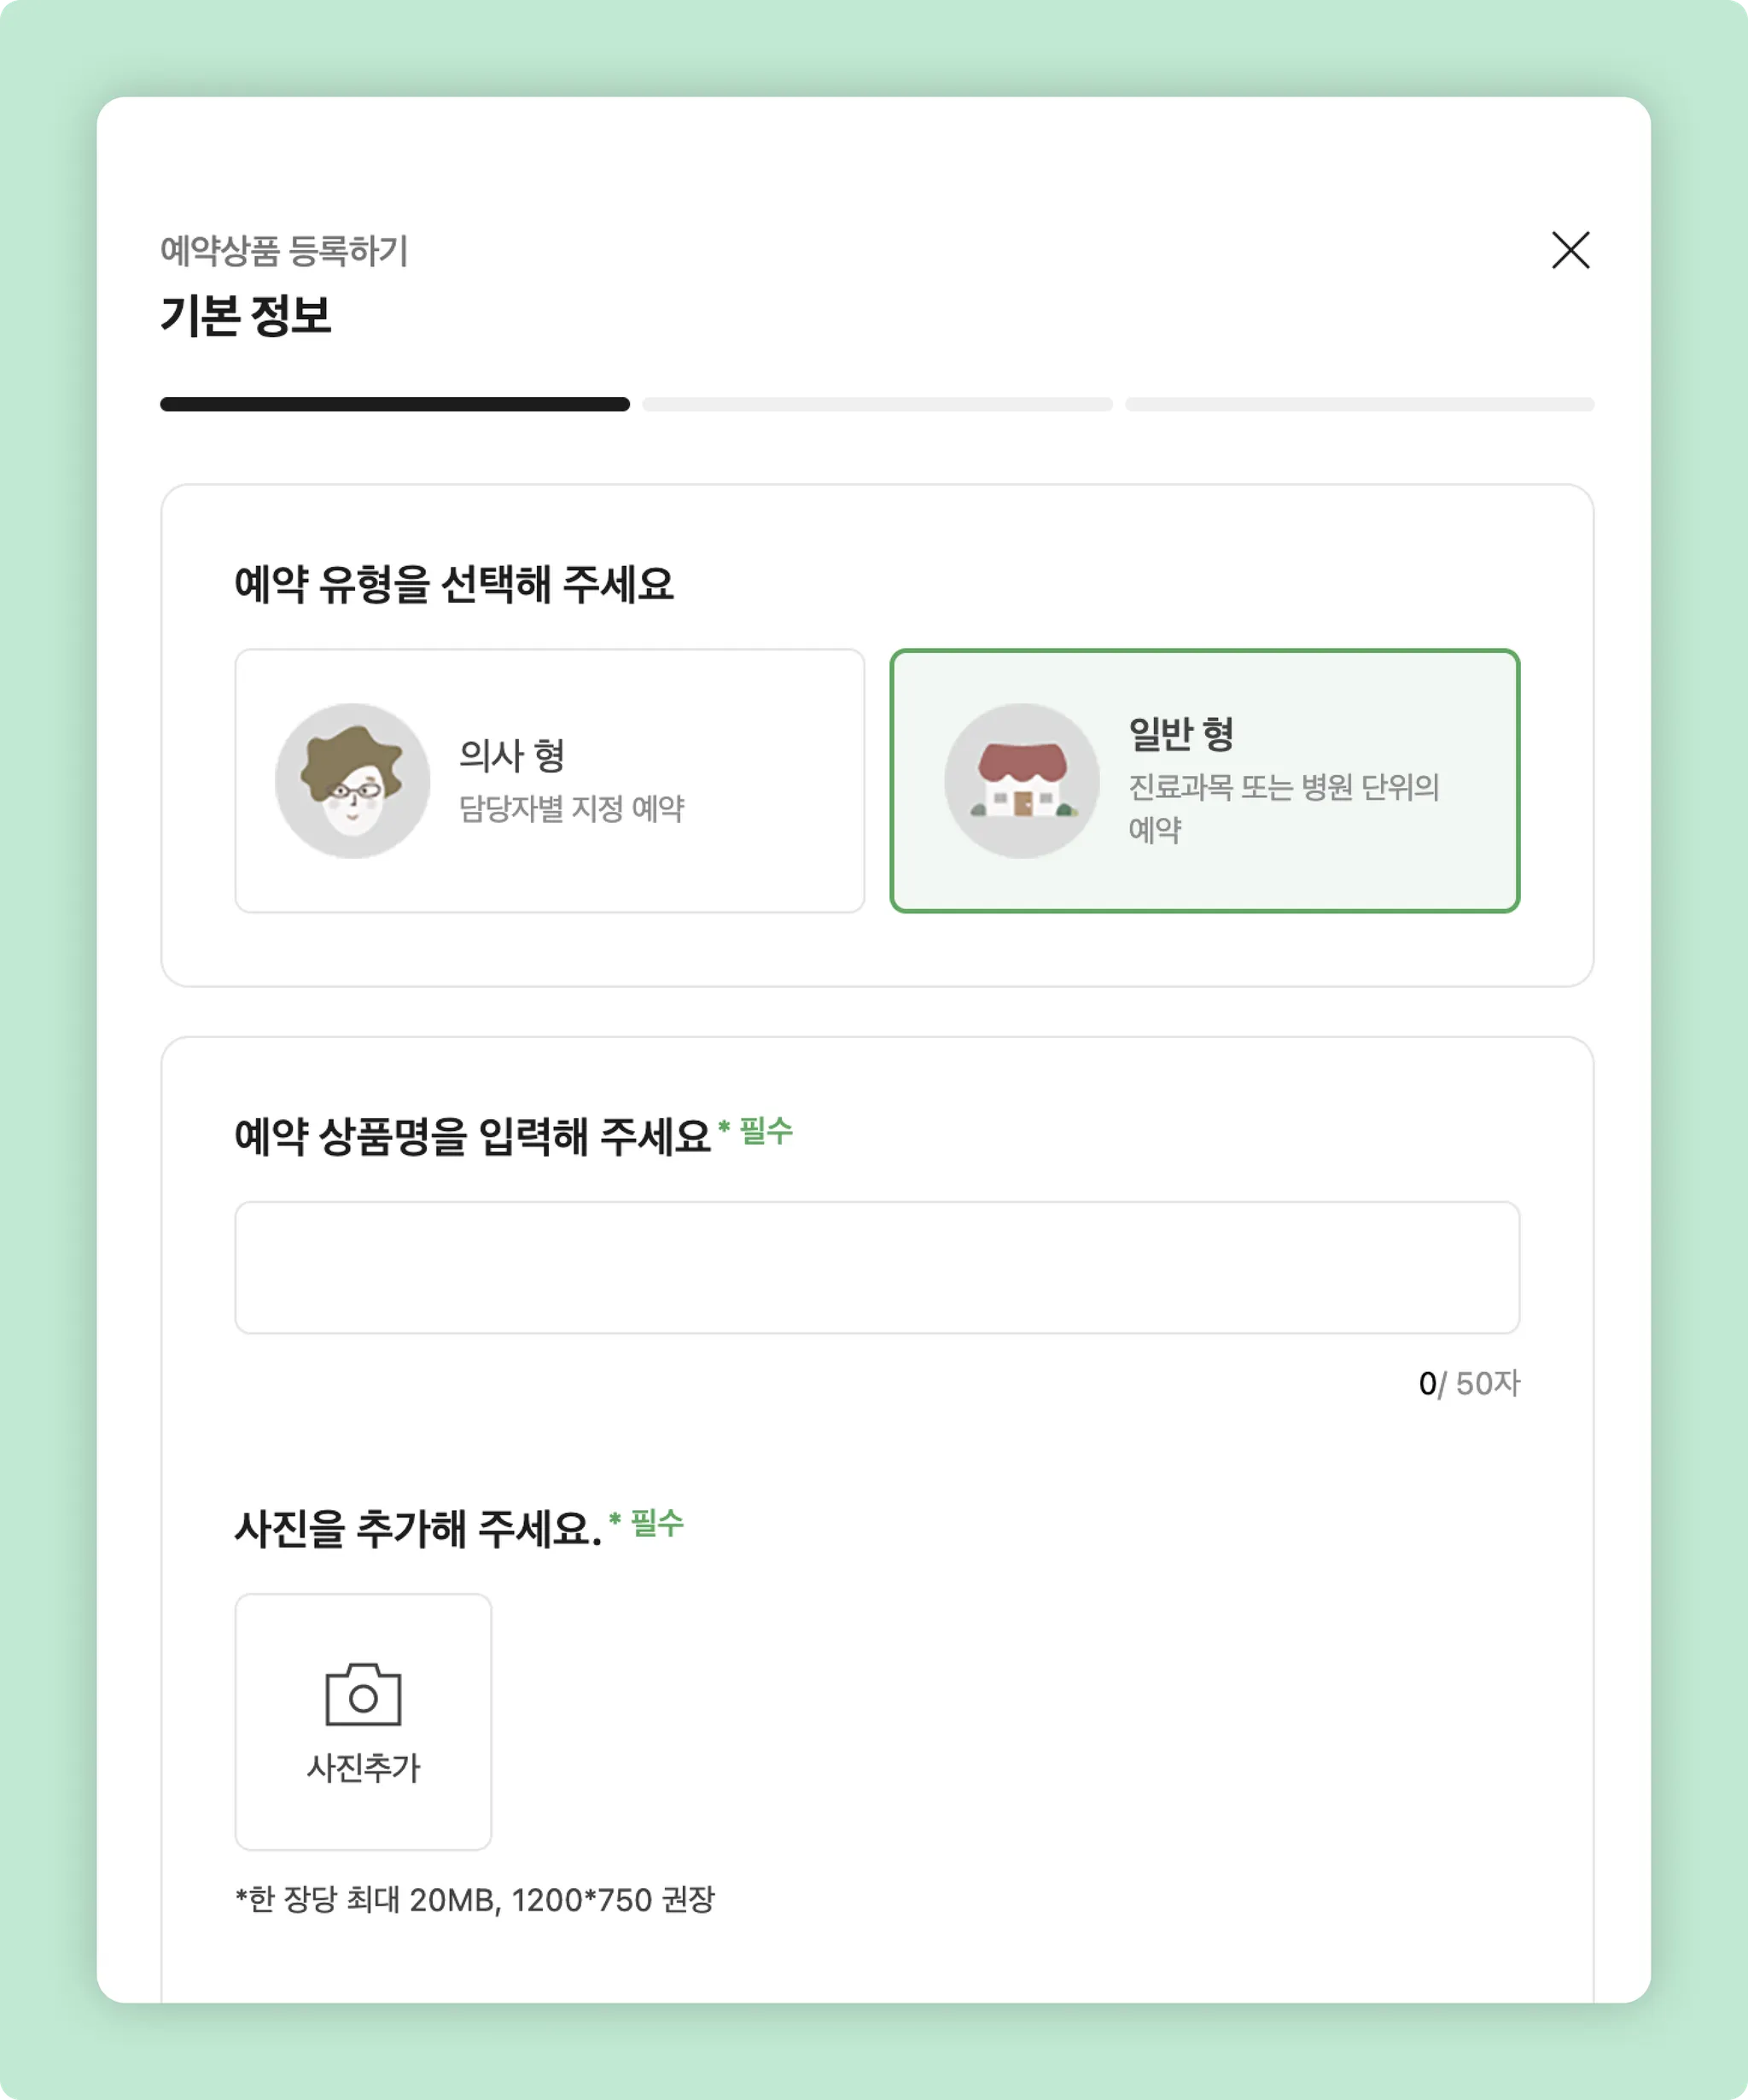This screenshot has width=1748, height=2100.
Task: Click the 필수 tag beside 사진을 추가해 주세요
Action: [x=656, y=1523]
